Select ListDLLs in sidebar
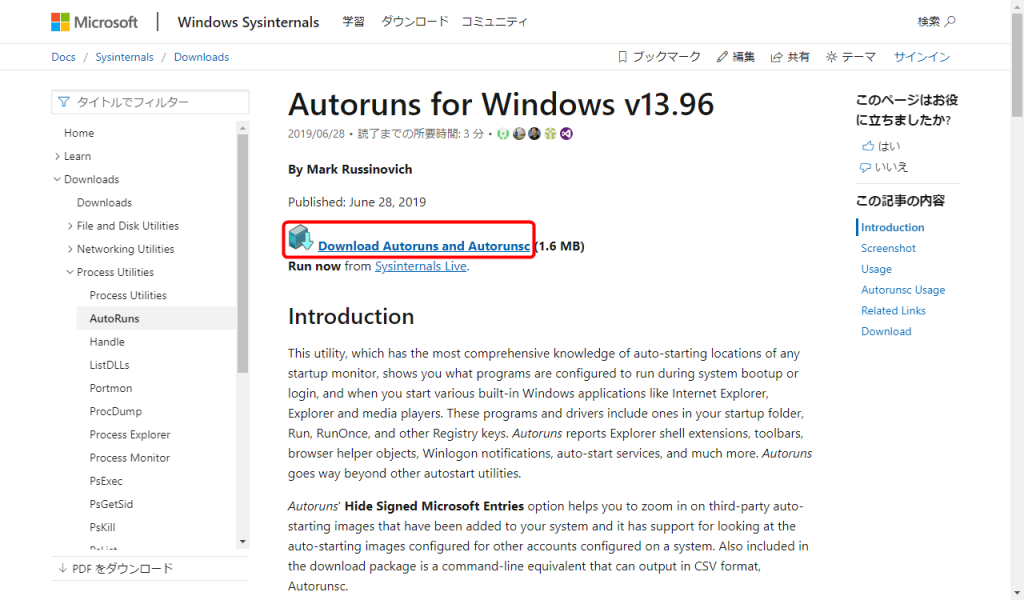The width and height of the screenshot is (1024, 600). [109, 365]
